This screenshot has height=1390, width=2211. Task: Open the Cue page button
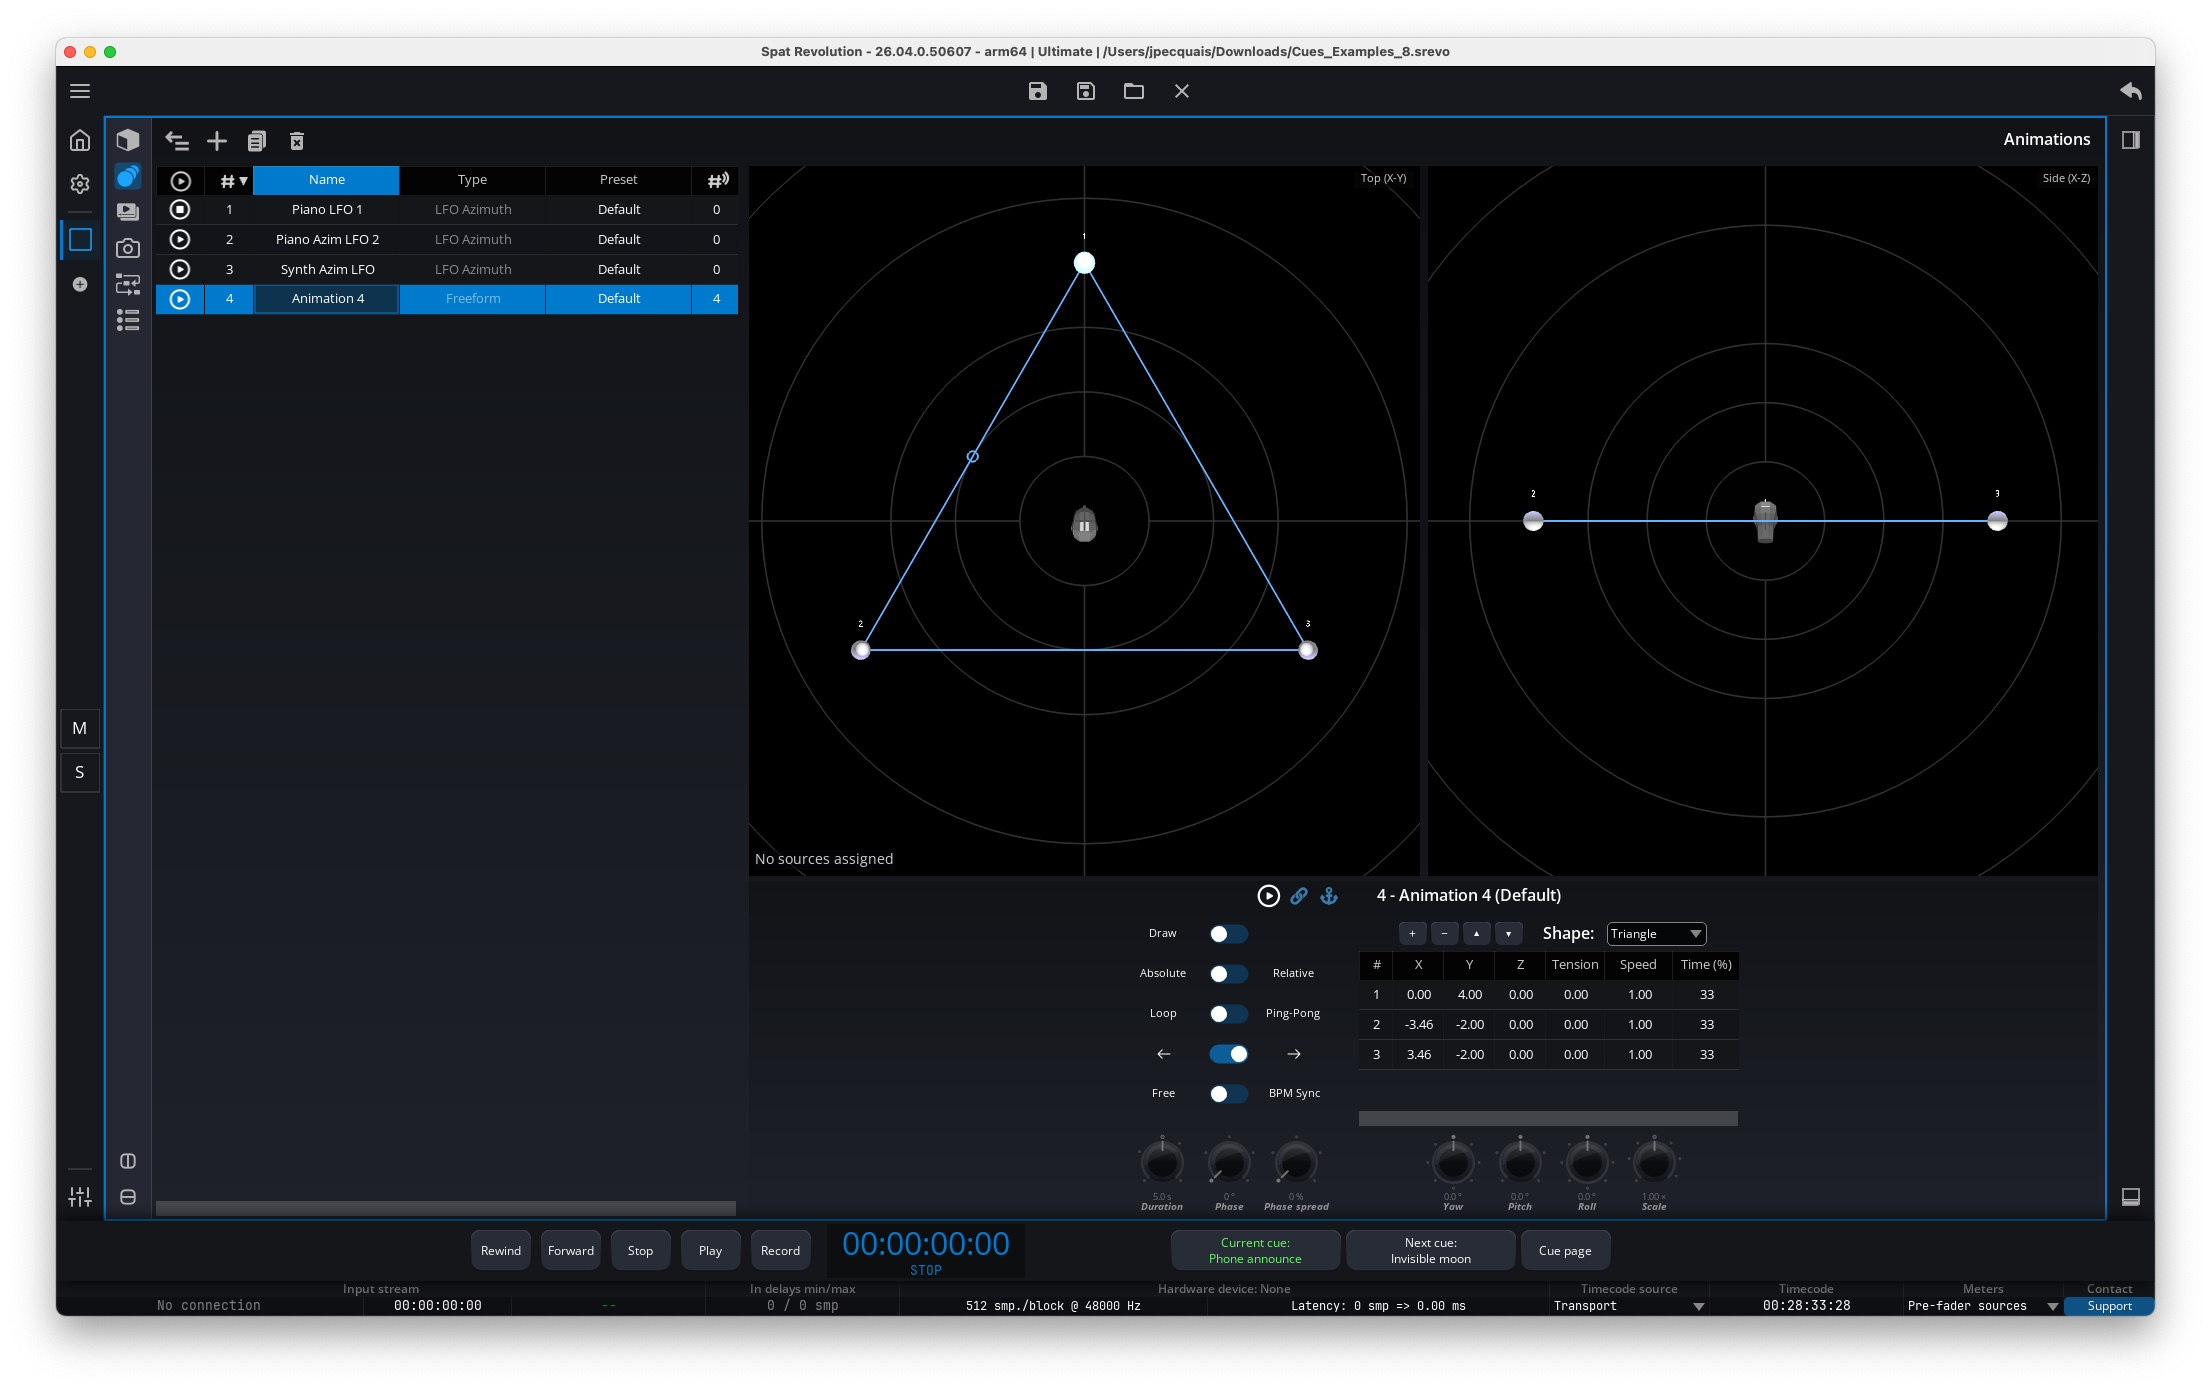coord(1565,1251)
